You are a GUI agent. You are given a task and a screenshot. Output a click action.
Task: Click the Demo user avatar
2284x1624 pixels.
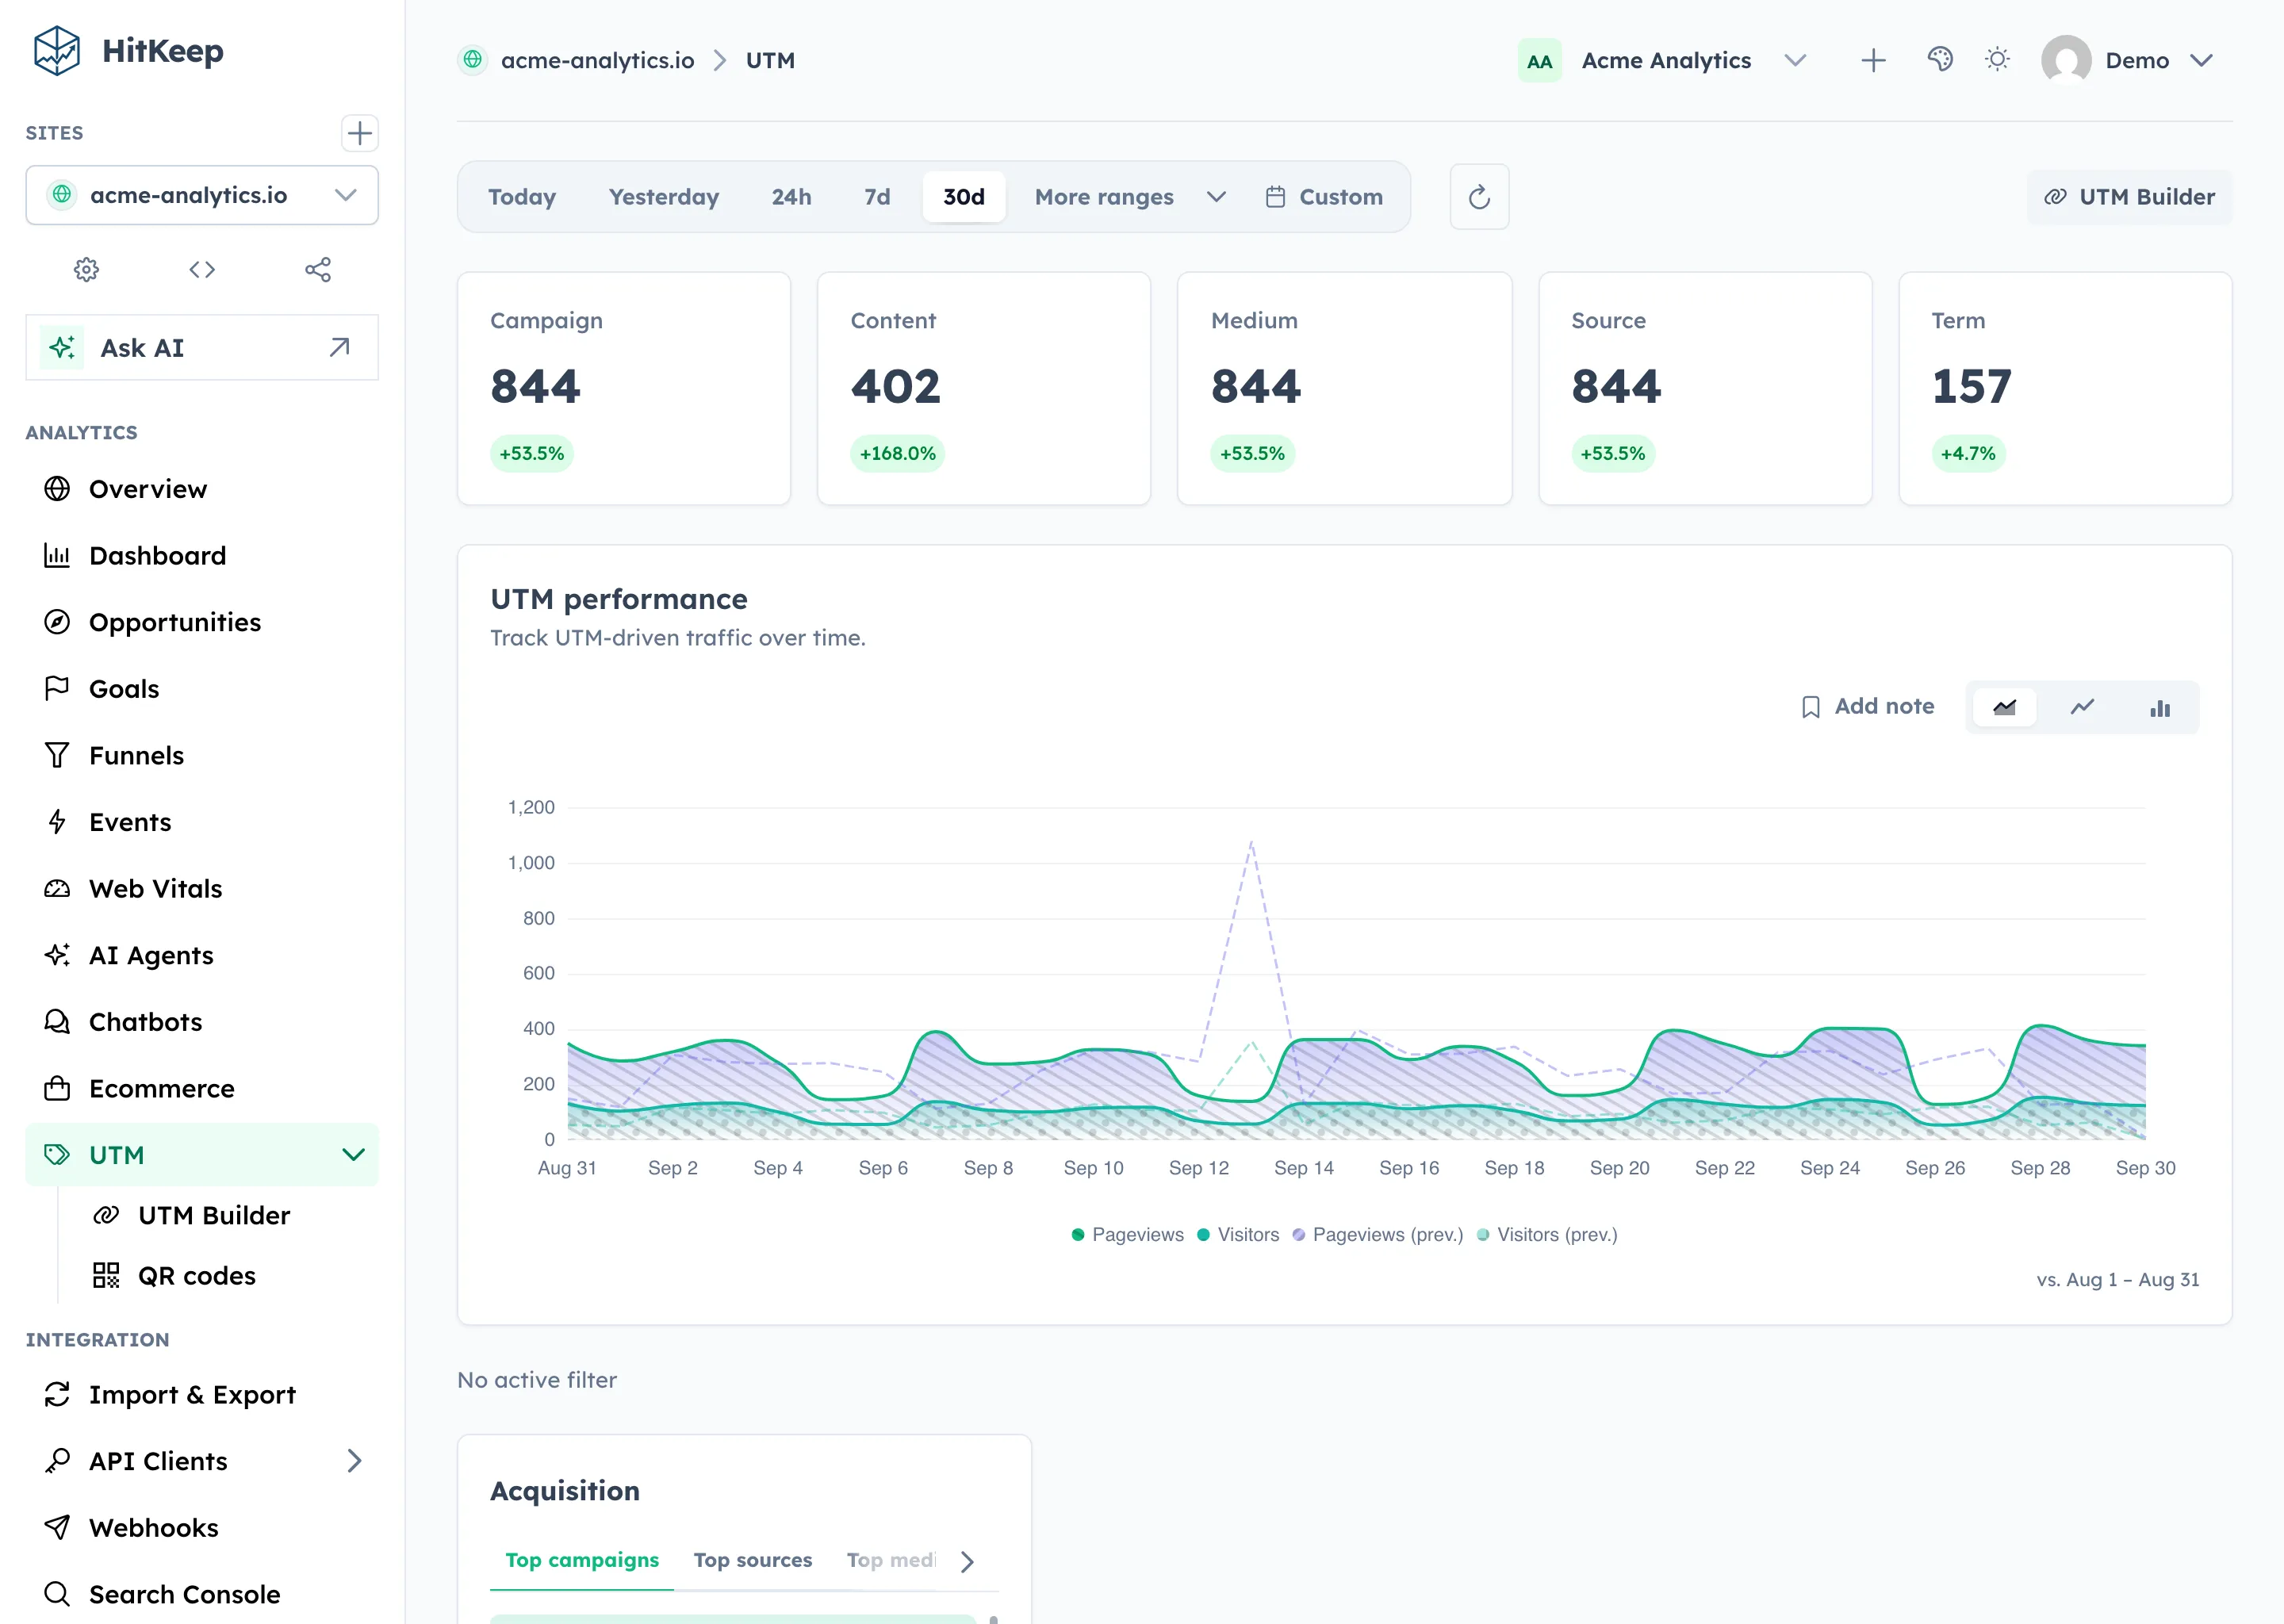click(x=2066, y=60)
